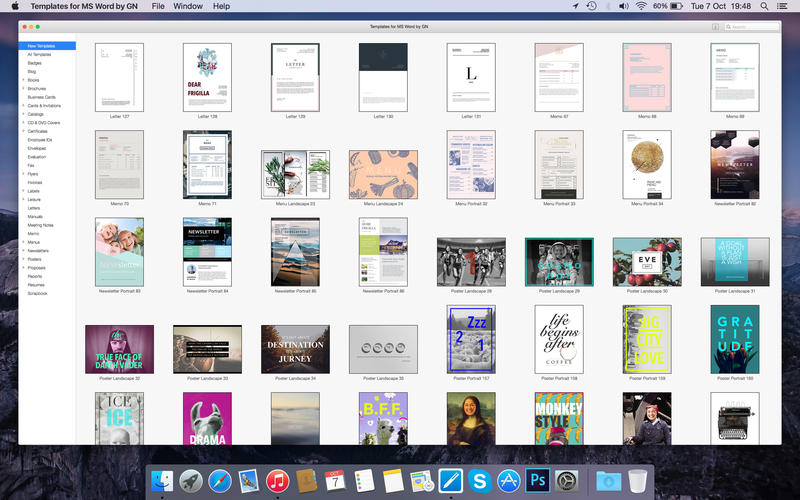Select Menu Portrait 34 template

pos(647,165)
